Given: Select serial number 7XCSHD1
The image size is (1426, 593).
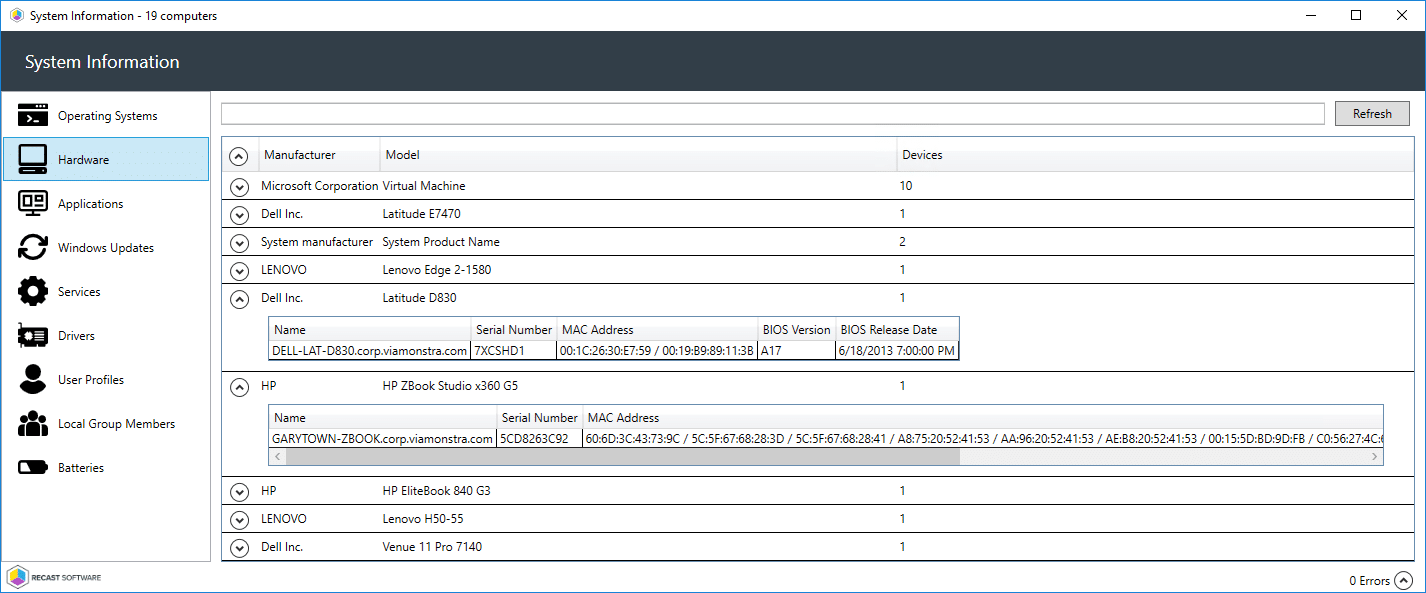Looking at the screenshot, I should [x=513, y=351].
